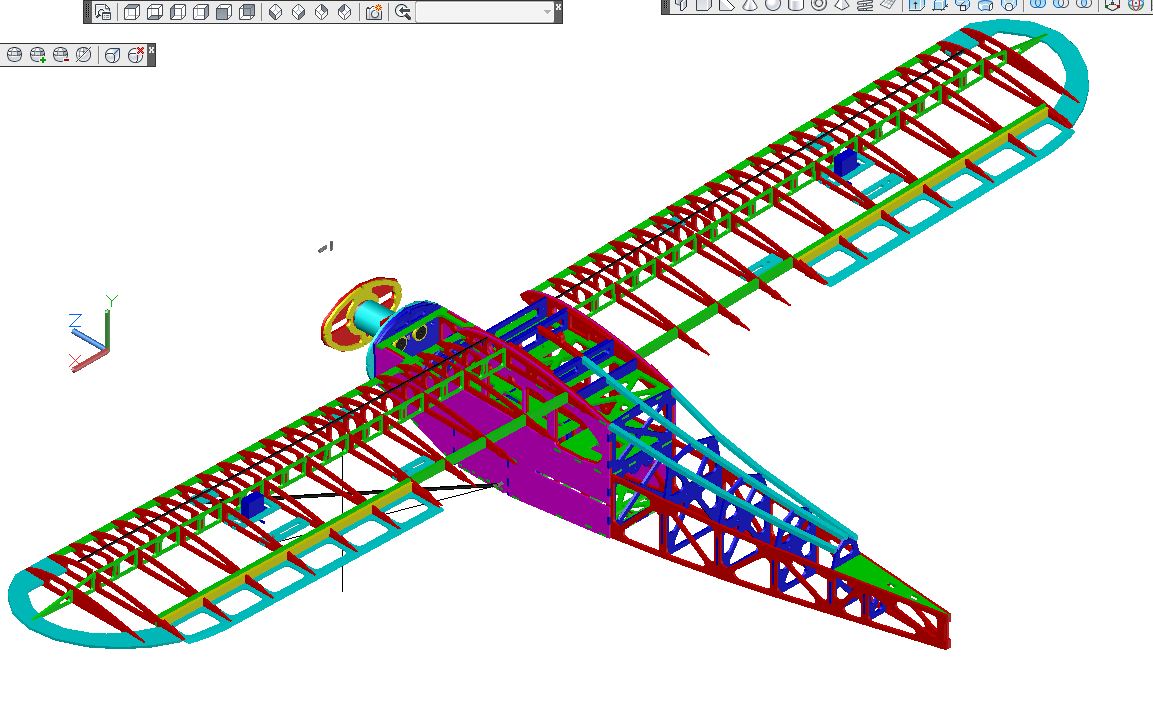
Task: Select the Refine Mesh icon
Action: click(x=84, y=54)
